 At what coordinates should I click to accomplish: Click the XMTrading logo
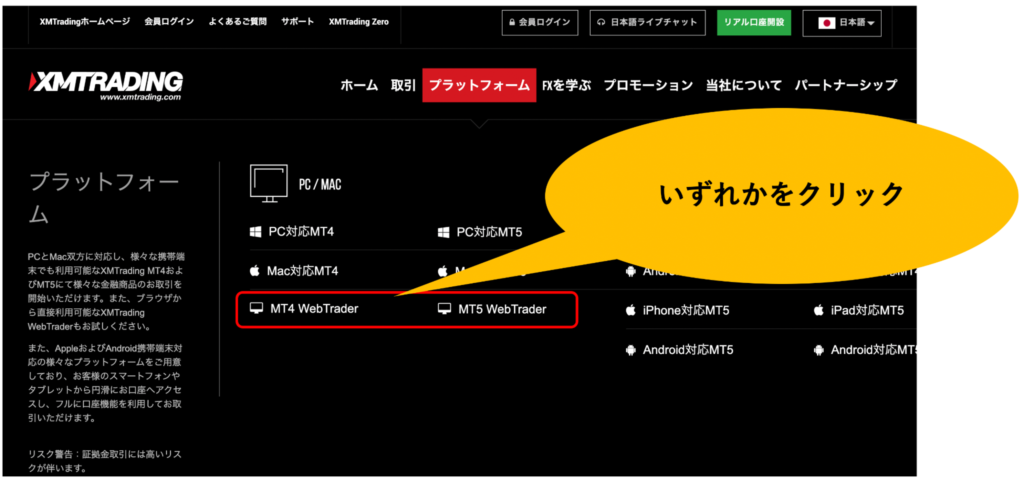(106, 86)
